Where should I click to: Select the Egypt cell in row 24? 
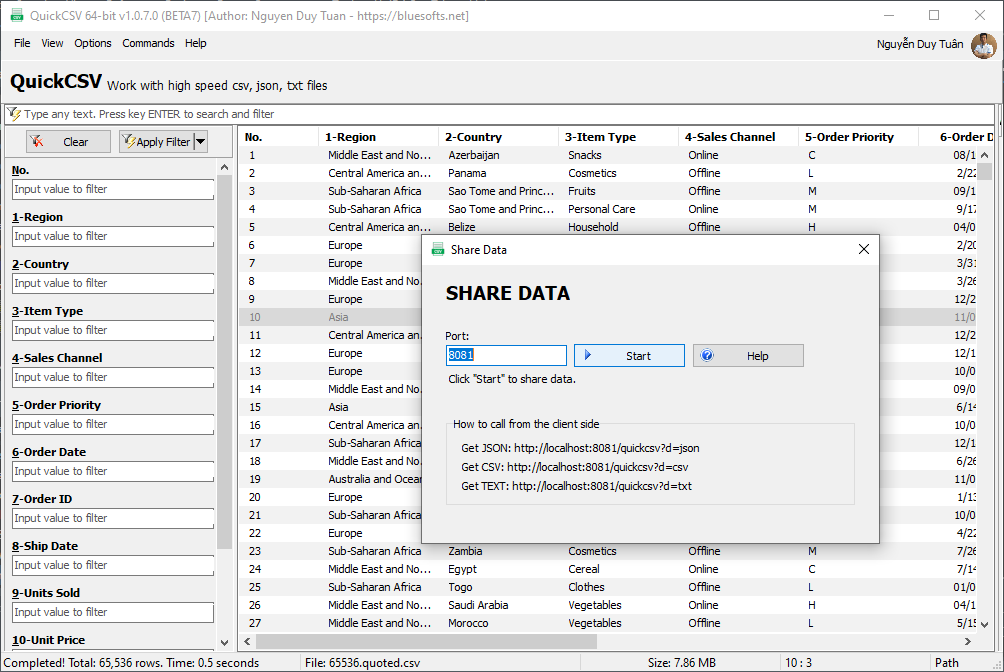click(462, 569)
